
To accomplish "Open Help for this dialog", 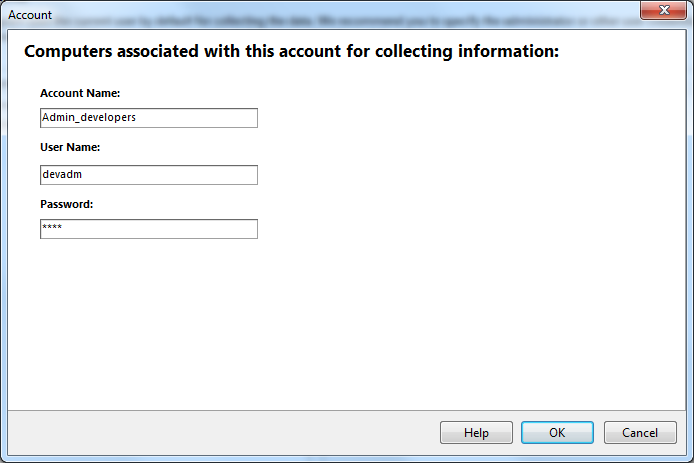I will 476,433.
